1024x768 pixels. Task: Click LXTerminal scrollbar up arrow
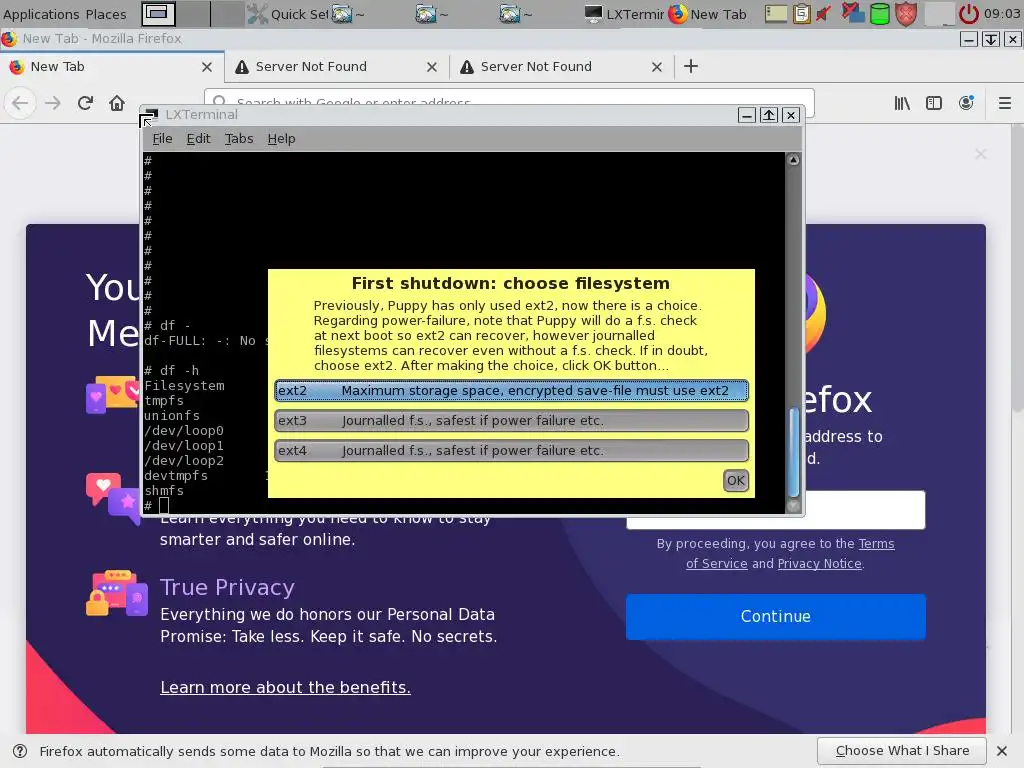coord(793,160)
